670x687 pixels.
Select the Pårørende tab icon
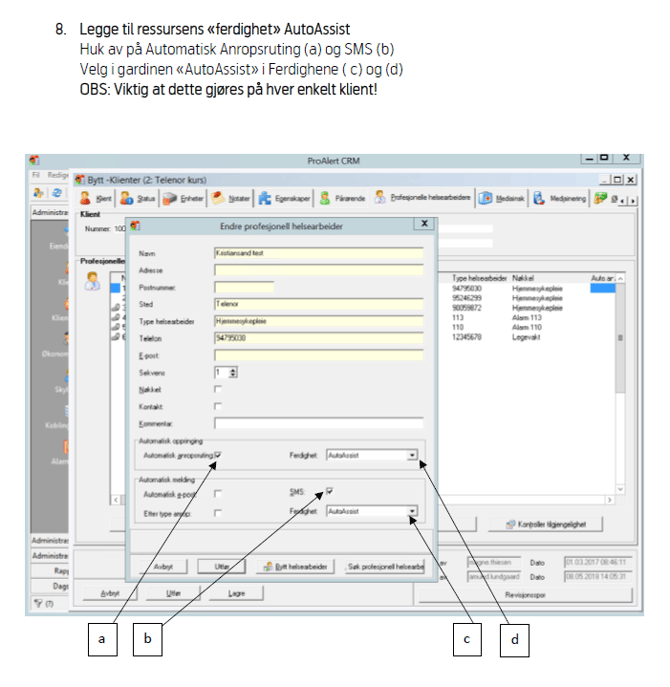click(x=325, y=199)
